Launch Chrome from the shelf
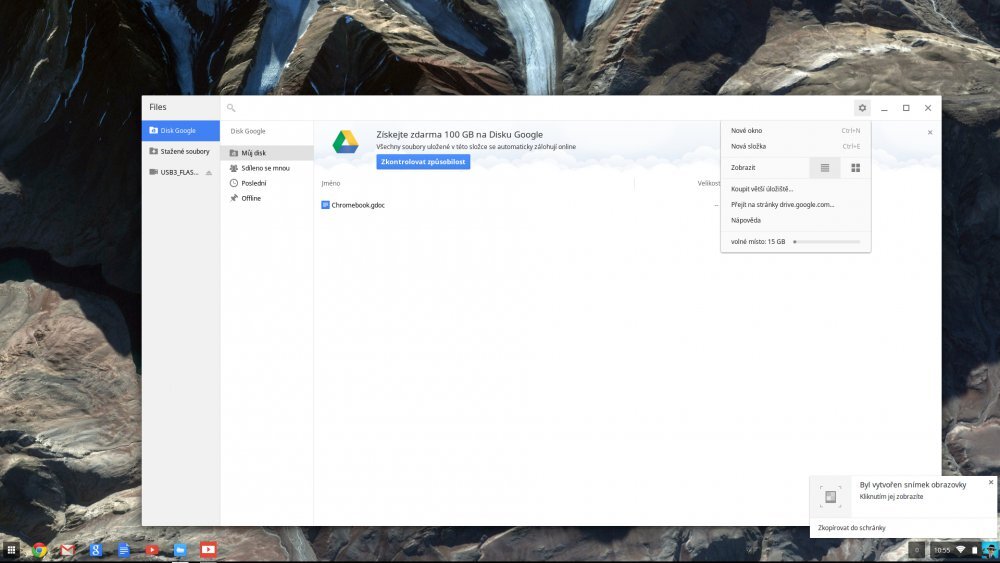 click(x=40, y=550)
